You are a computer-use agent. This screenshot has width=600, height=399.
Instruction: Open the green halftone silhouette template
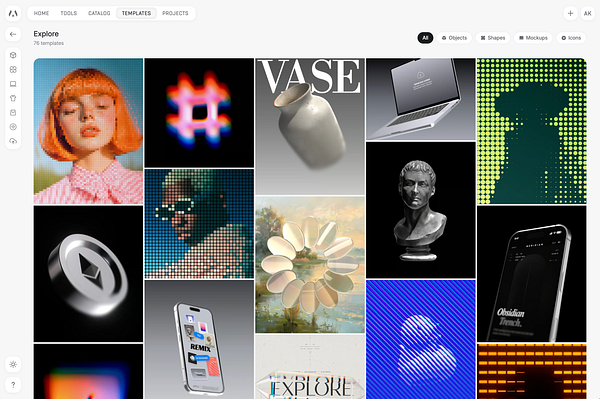coord(532,131)
